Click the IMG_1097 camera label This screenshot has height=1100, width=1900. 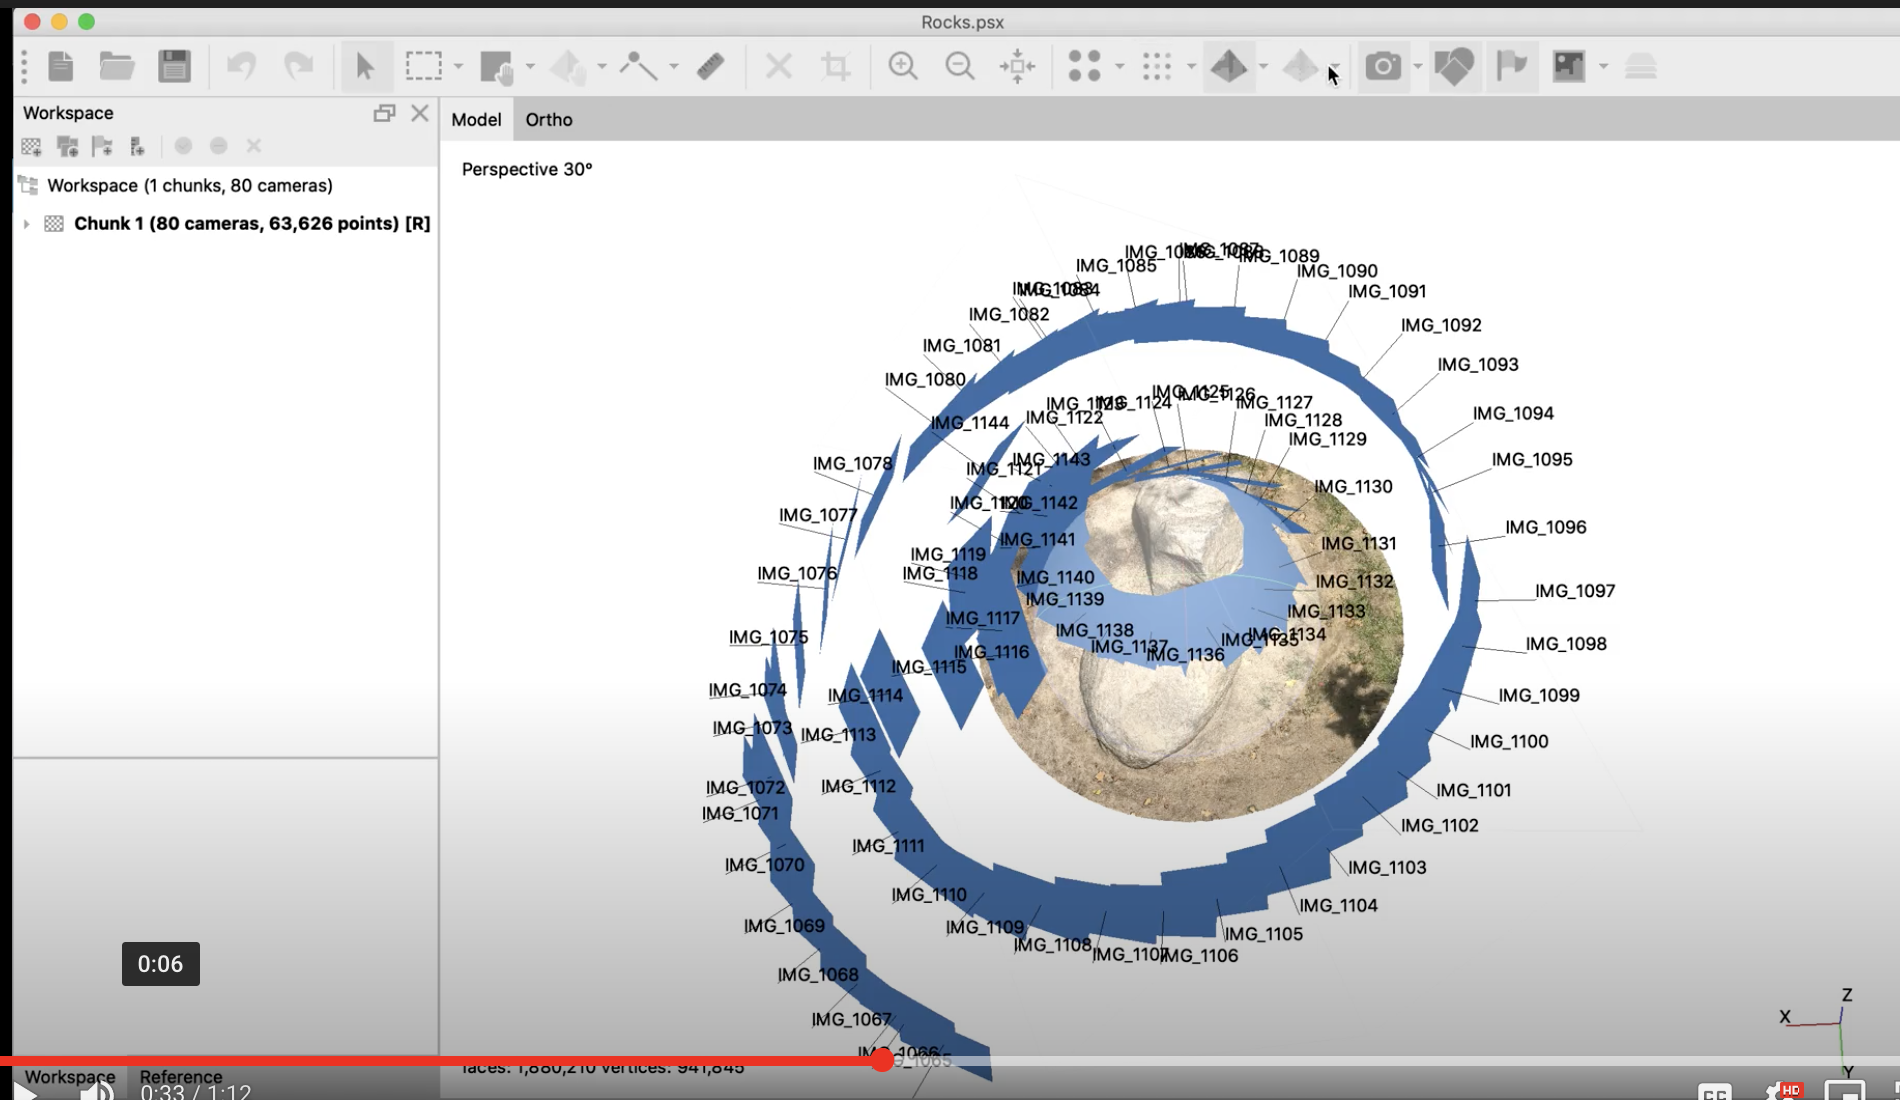pyautogui.click(x=1574, y=591)
